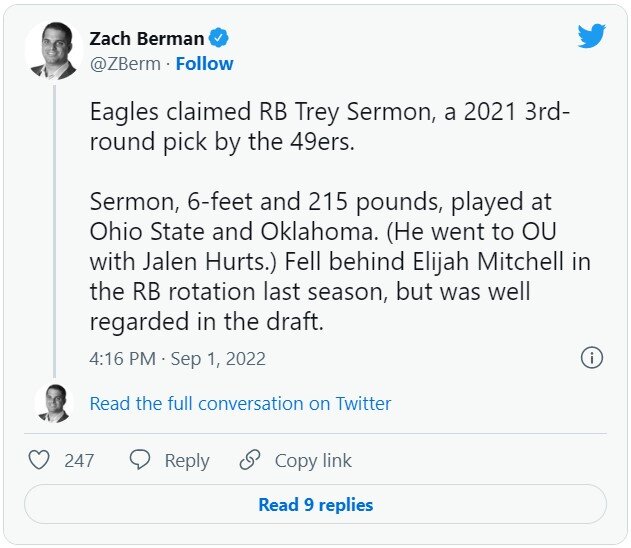Read the full conversation on Twitter
The width and height of the screenshot is (631, 548).
[x=240, y=404]
